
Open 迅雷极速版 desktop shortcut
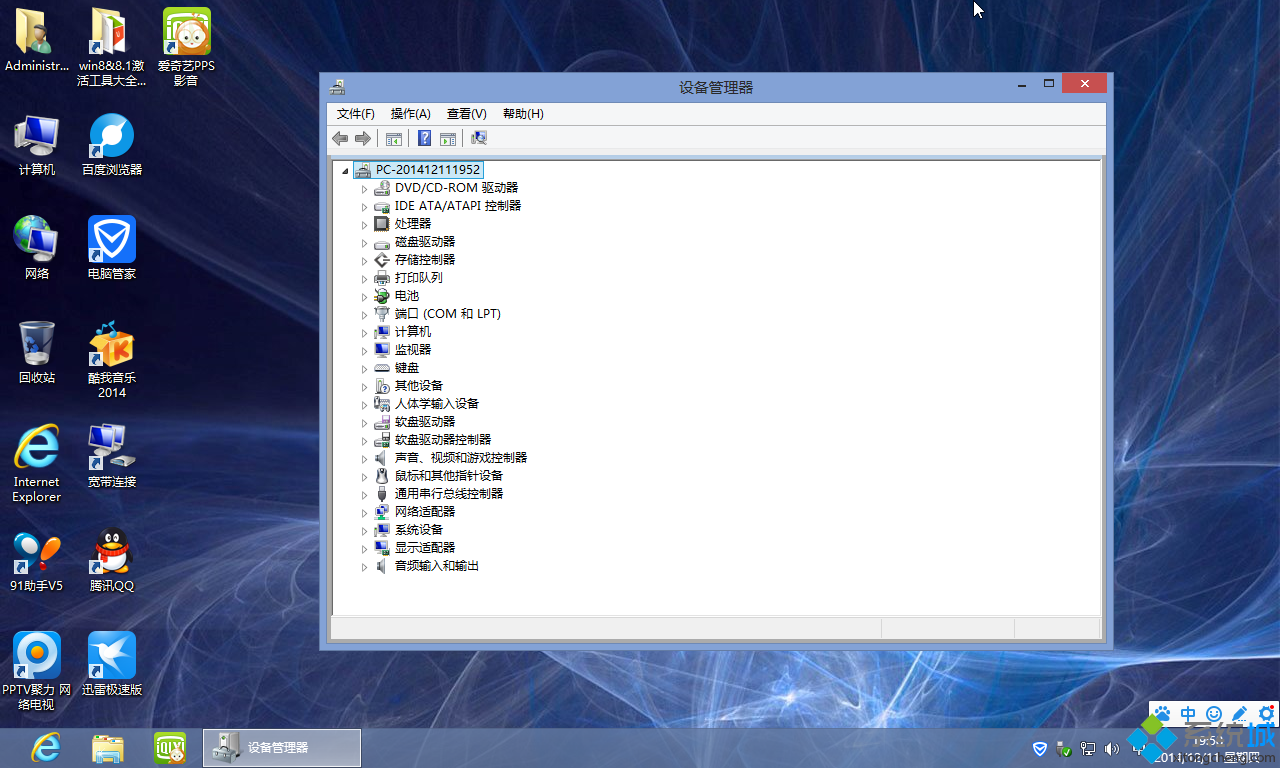[x=112, y=663]
